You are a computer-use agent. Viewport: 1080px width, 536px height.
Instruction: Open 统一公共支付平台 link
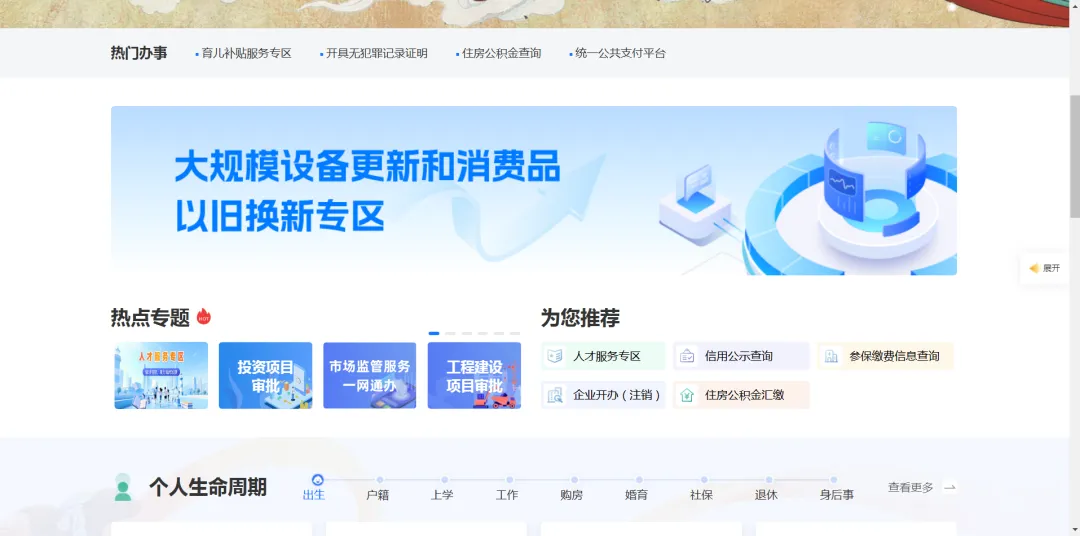click(621, 53)
